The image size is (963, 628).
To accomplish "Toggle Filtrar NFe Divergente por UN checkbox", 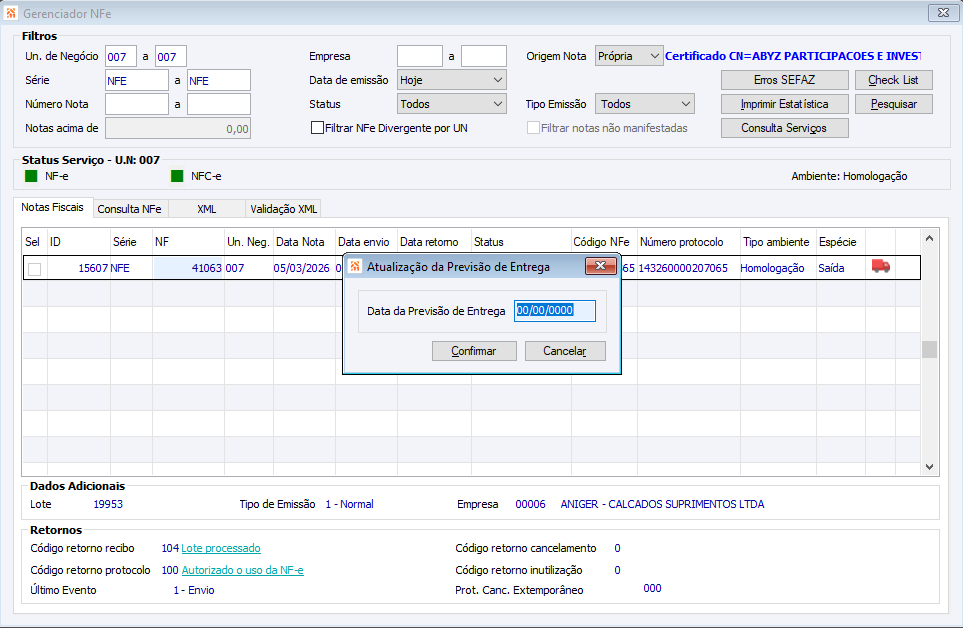I will (318, 128).
